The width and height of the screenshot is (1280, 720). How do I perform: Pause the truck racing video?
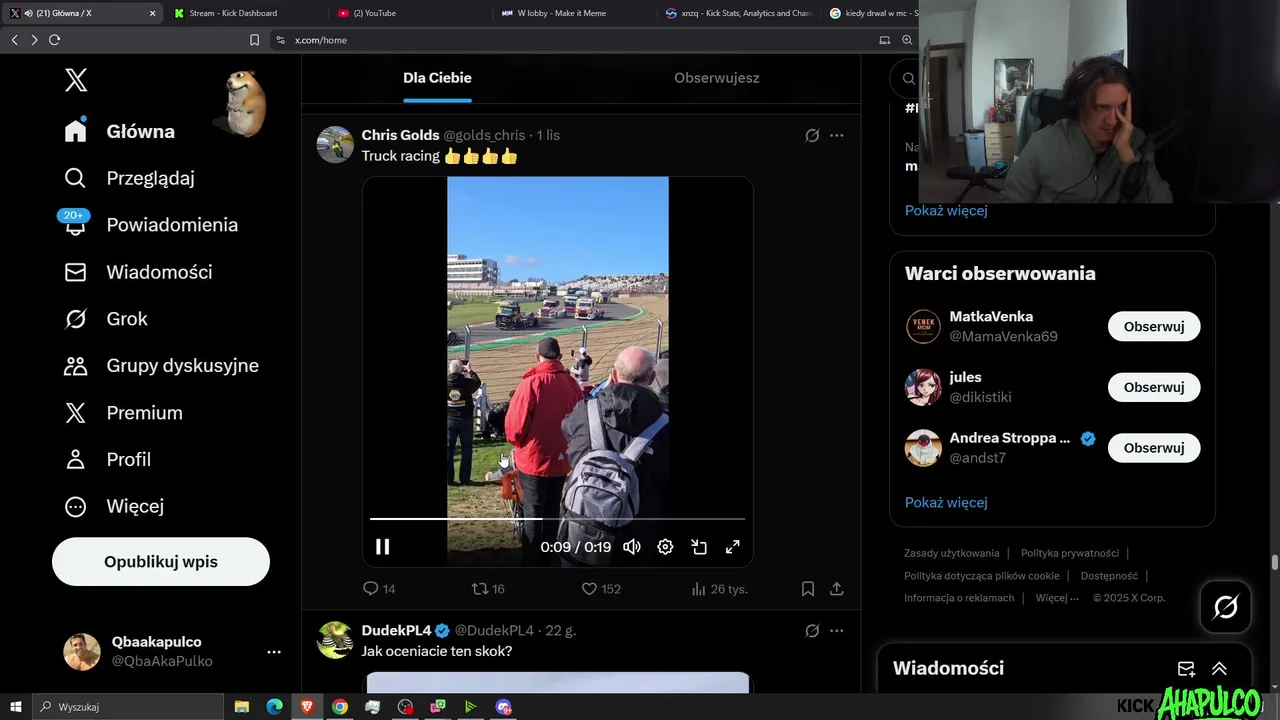[382, 547]
